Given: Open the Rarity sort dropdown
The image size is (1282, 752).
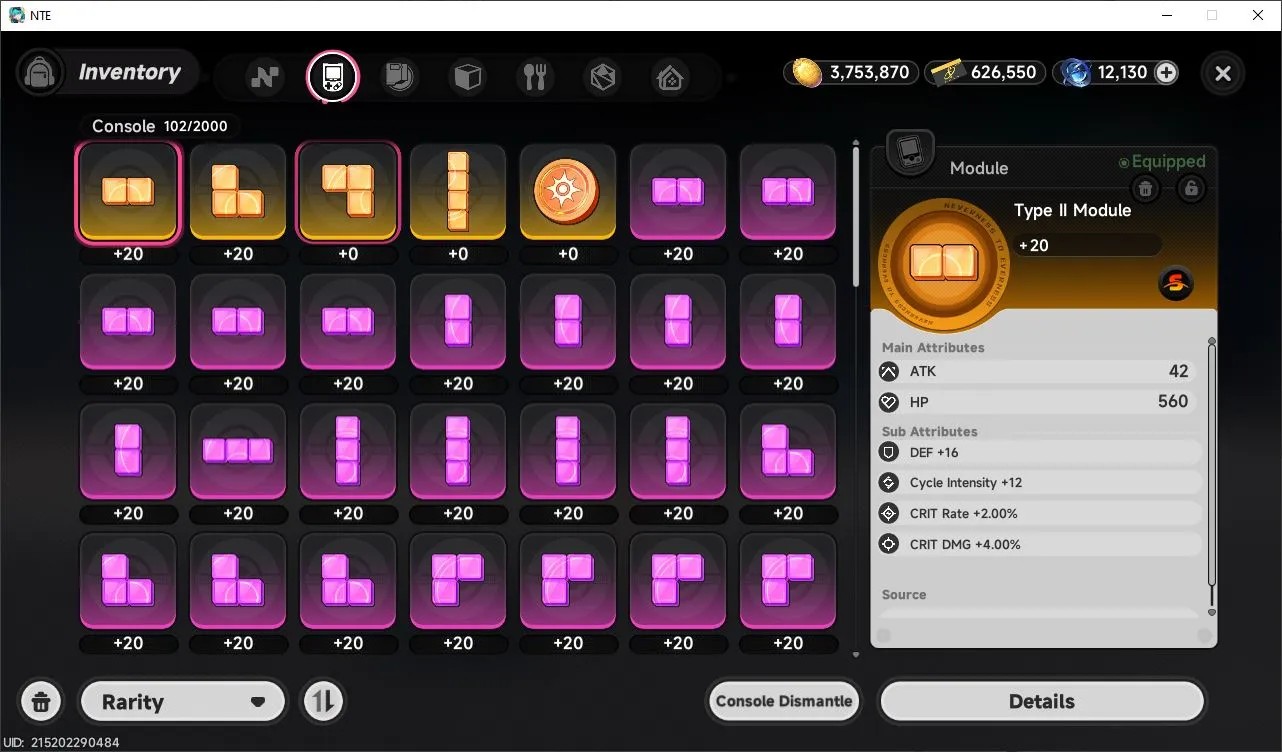Looking at the screenshot, I should coord(183,702).
